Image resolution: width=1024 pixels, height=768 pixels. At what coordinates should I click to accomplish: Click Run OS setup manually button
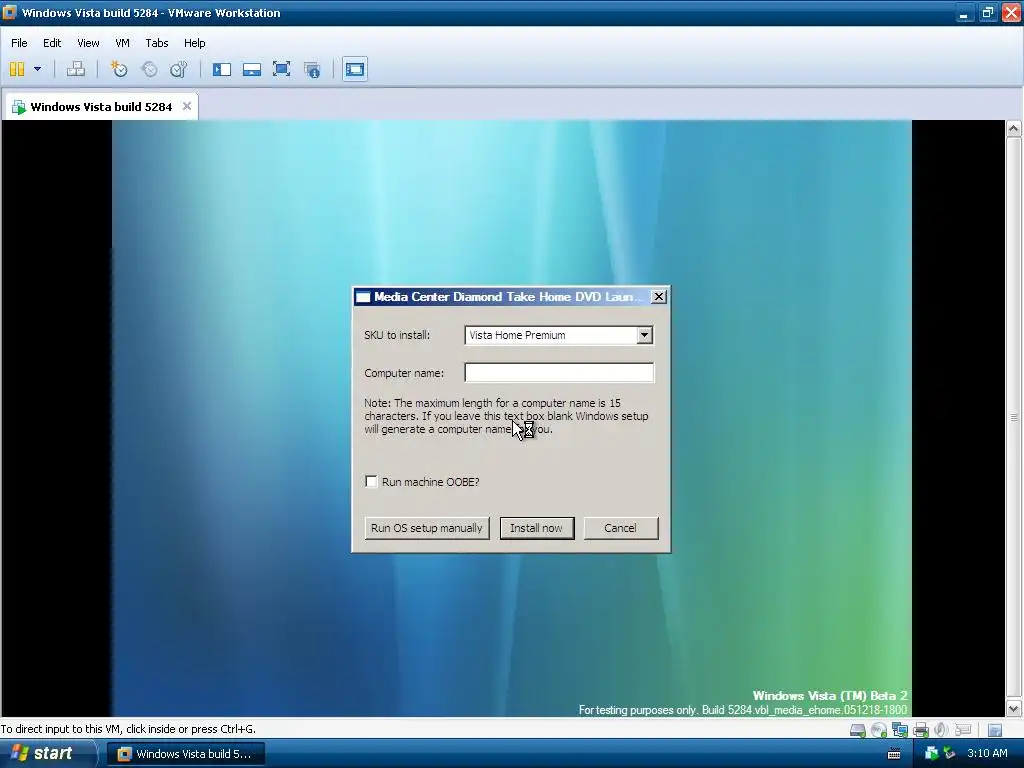click(426, 528)
